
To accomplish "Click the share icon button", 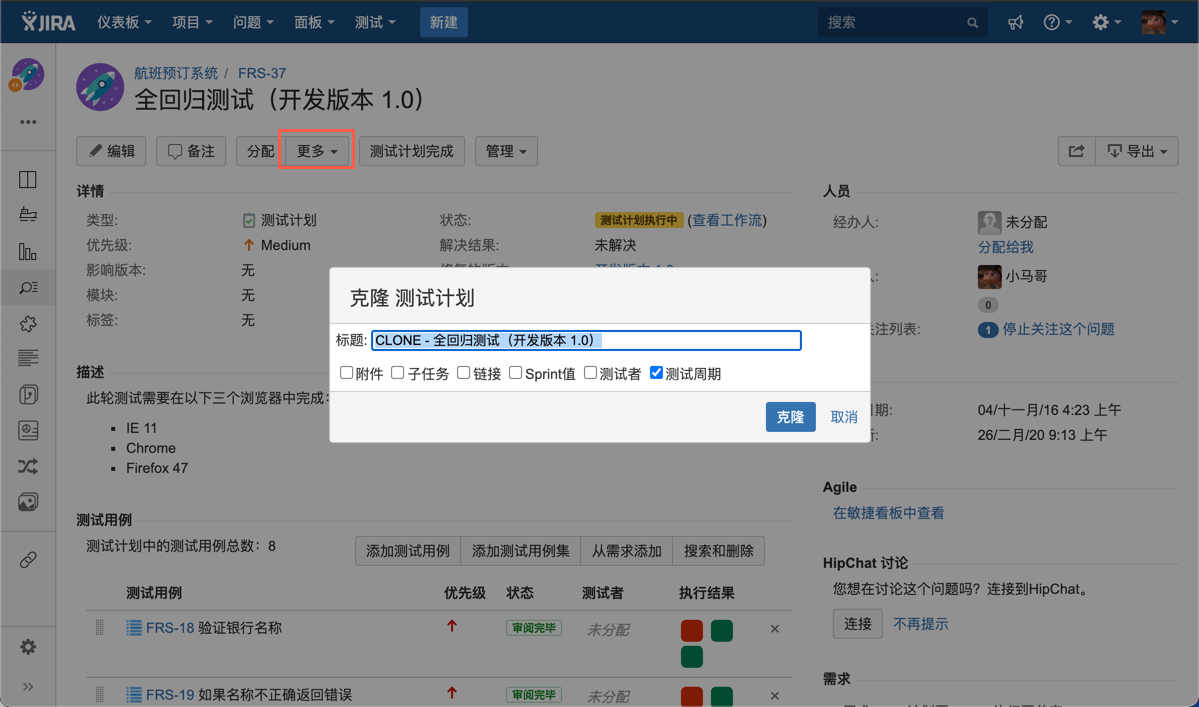I will [1076, 151].
